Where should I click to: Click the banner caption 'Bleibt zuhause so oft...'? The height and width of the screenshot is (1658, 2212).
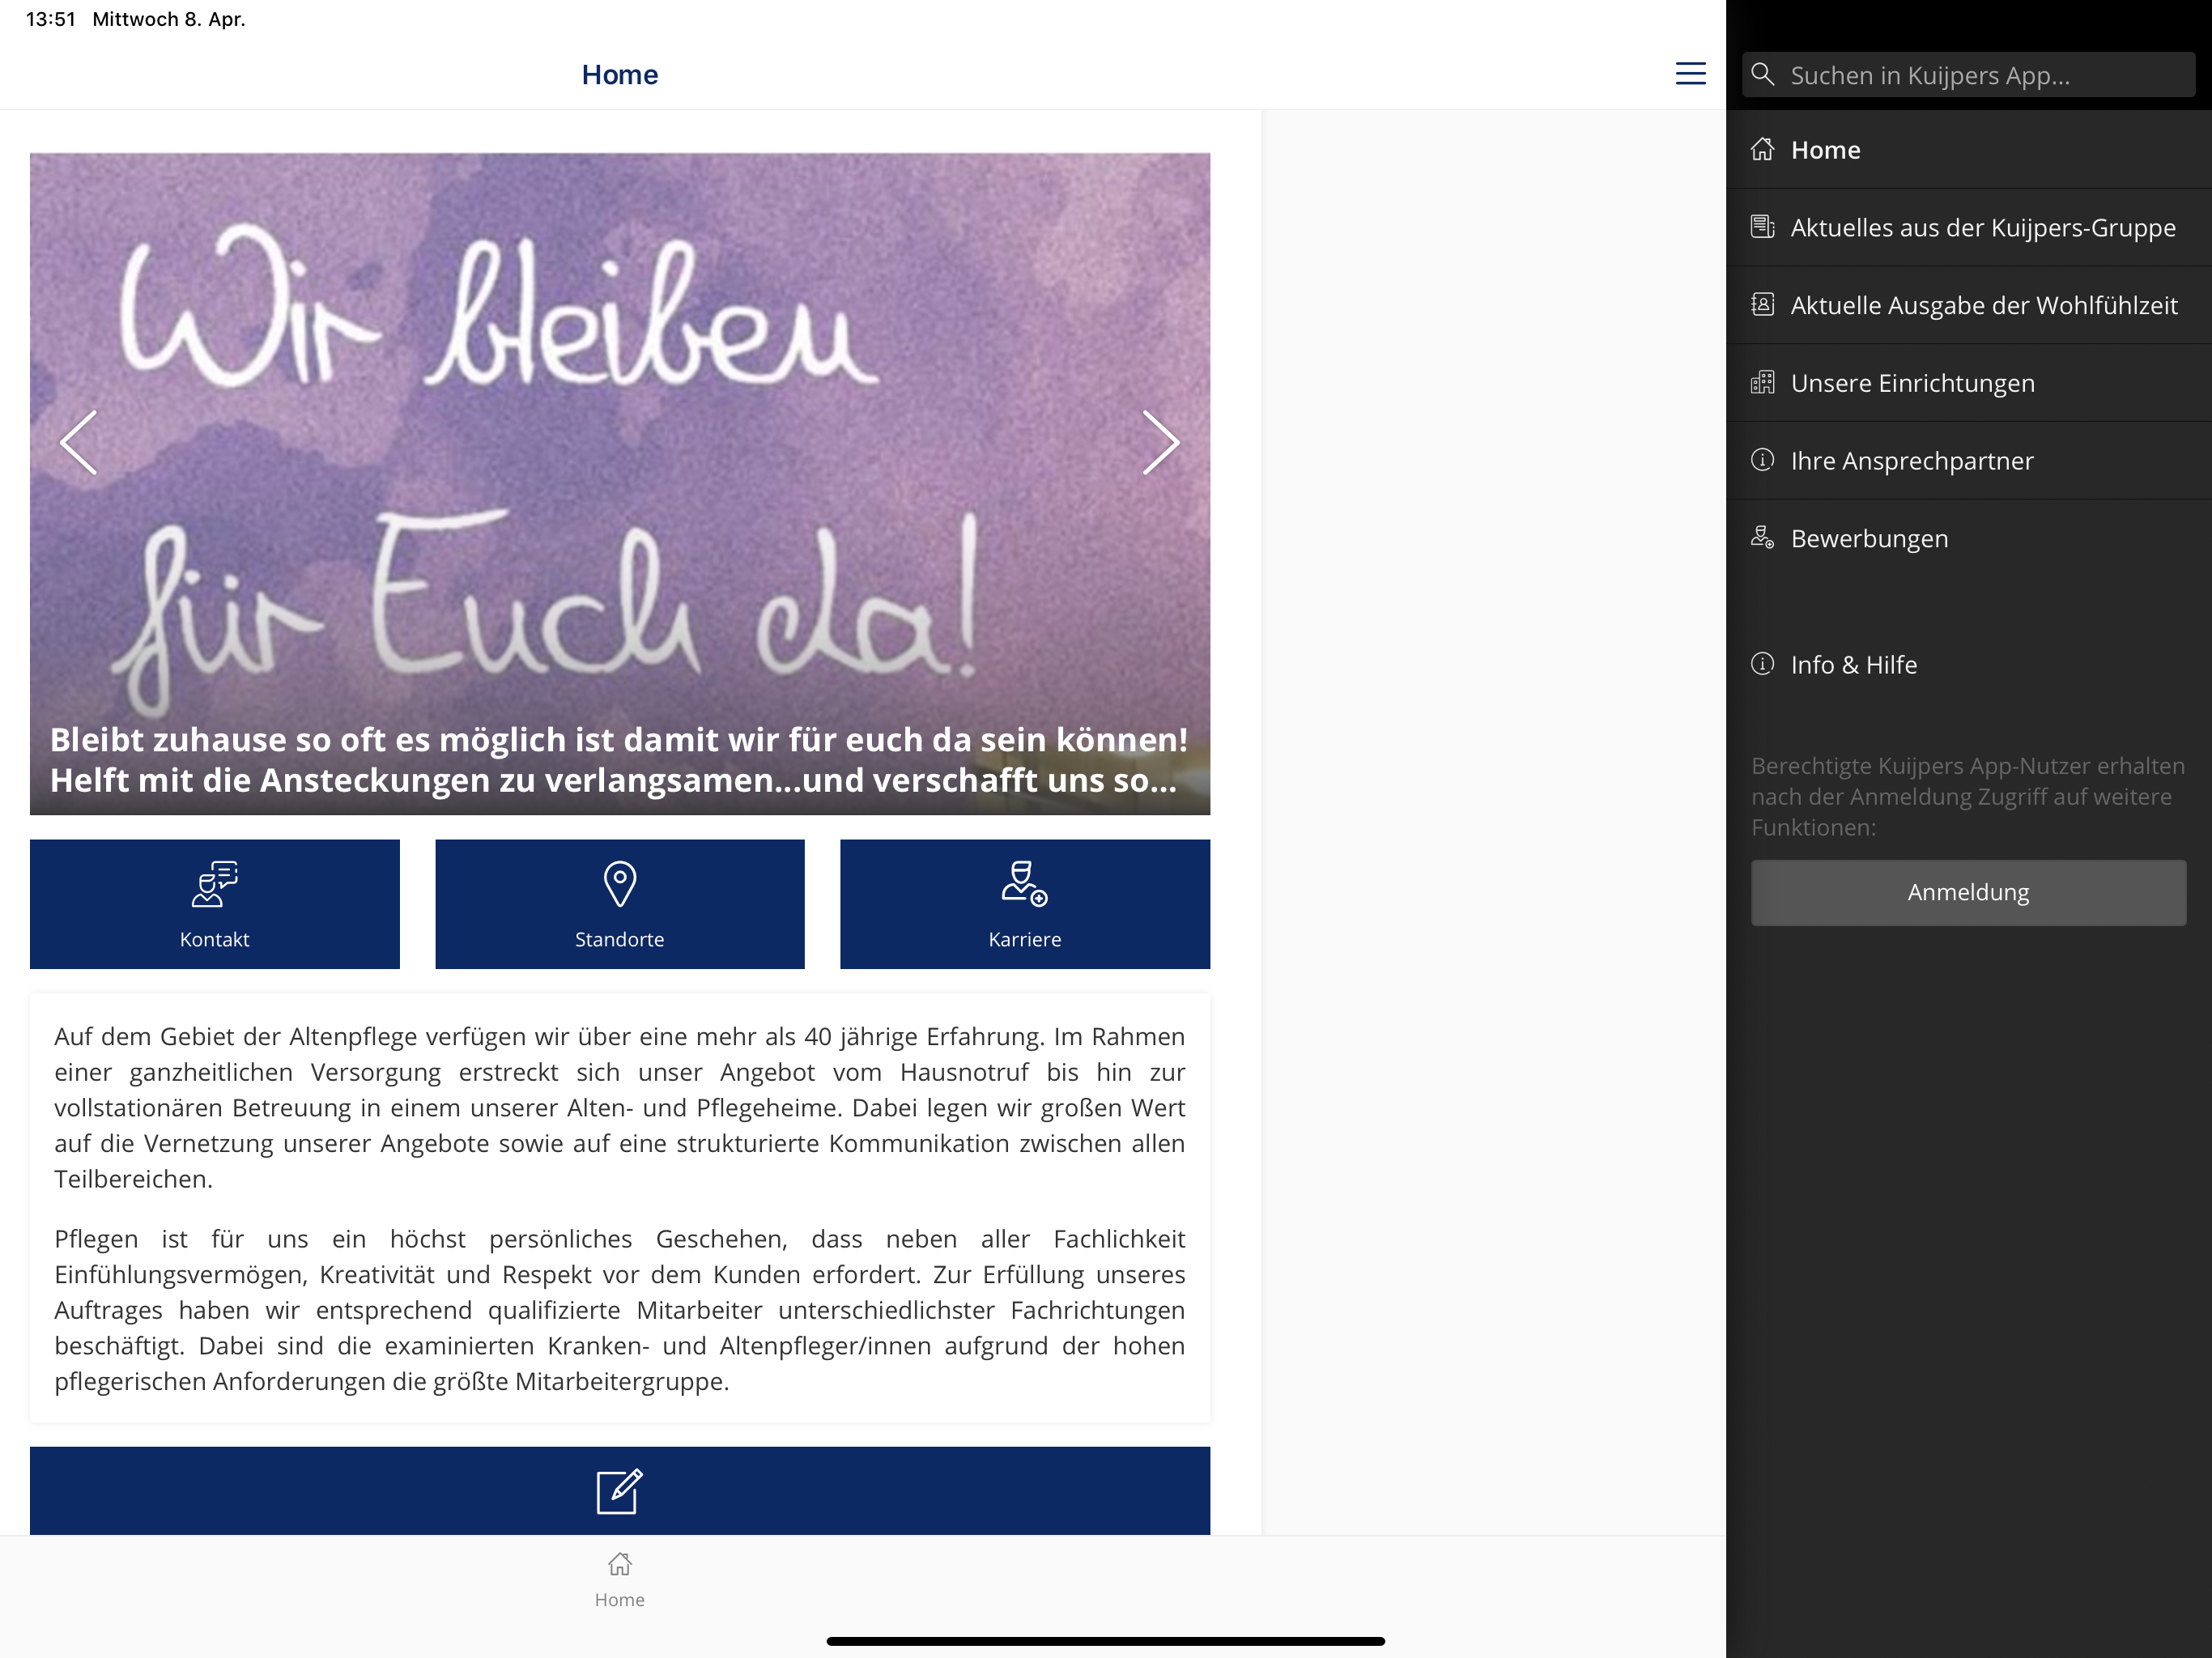619,760
